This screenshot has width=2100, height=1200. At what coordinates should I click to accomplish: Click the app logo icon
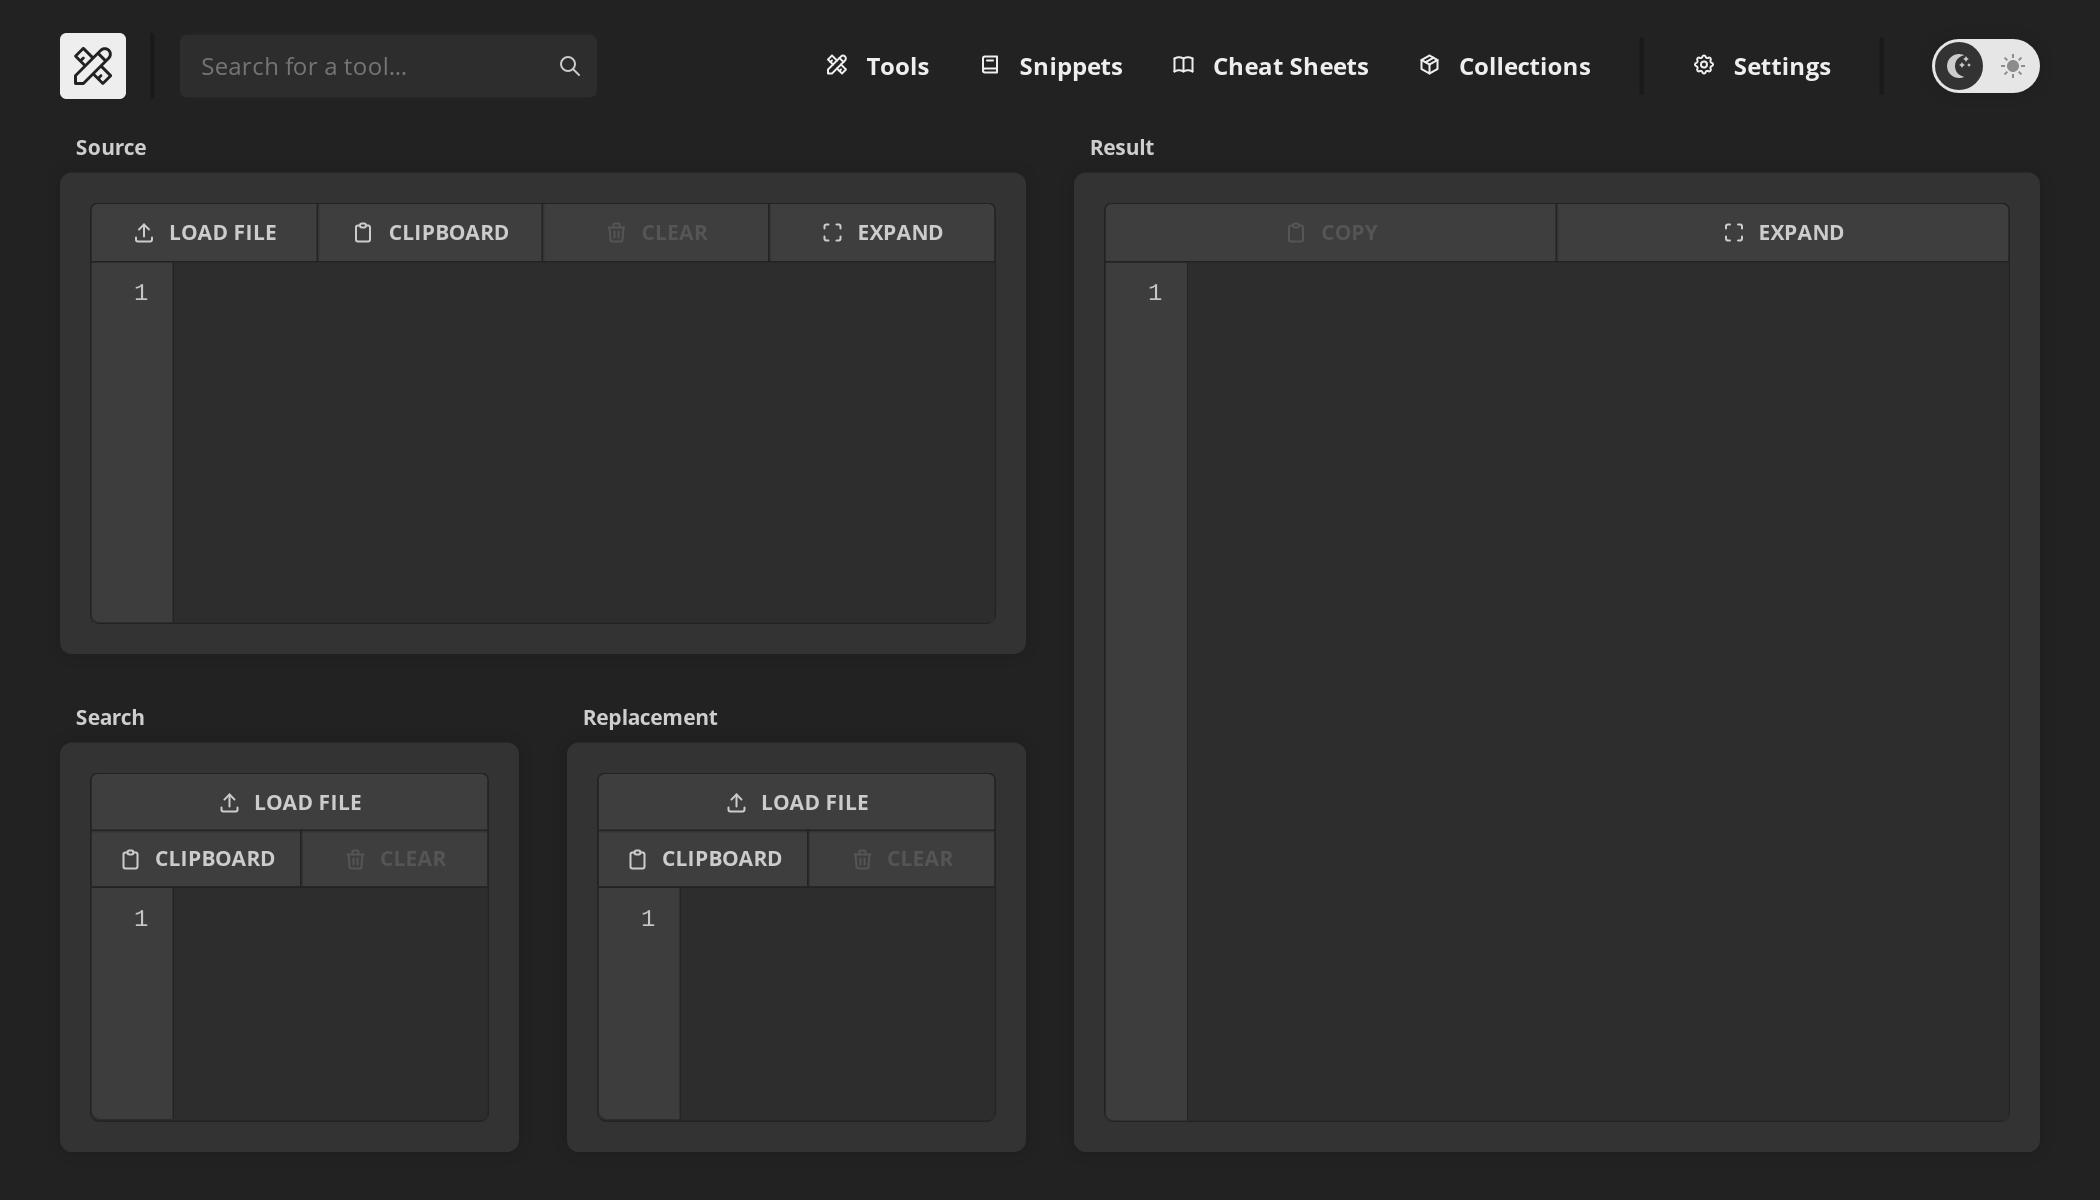coord(93,65)
